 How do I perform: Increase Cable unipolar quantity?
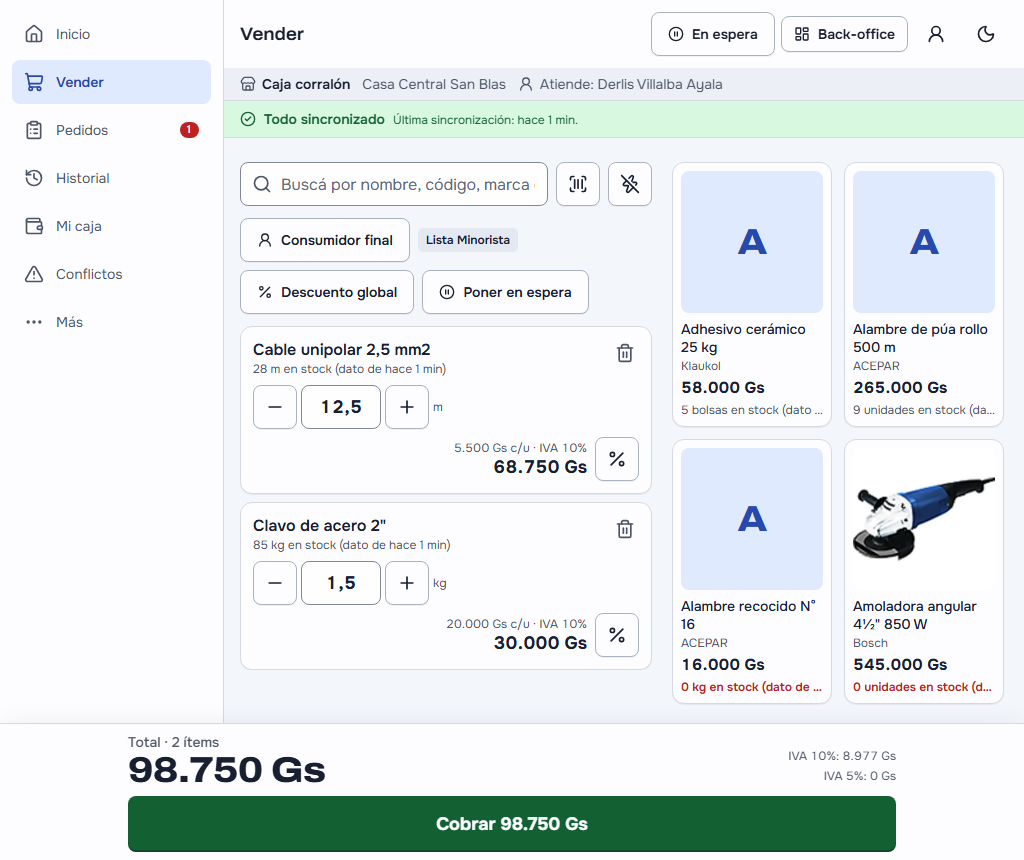[407, 407]
